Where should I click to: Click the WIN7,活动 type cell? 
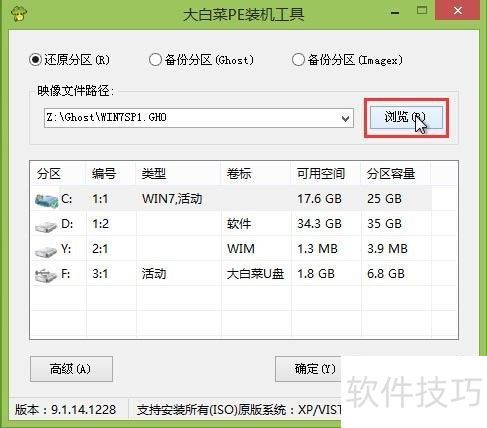coord(172,199)
